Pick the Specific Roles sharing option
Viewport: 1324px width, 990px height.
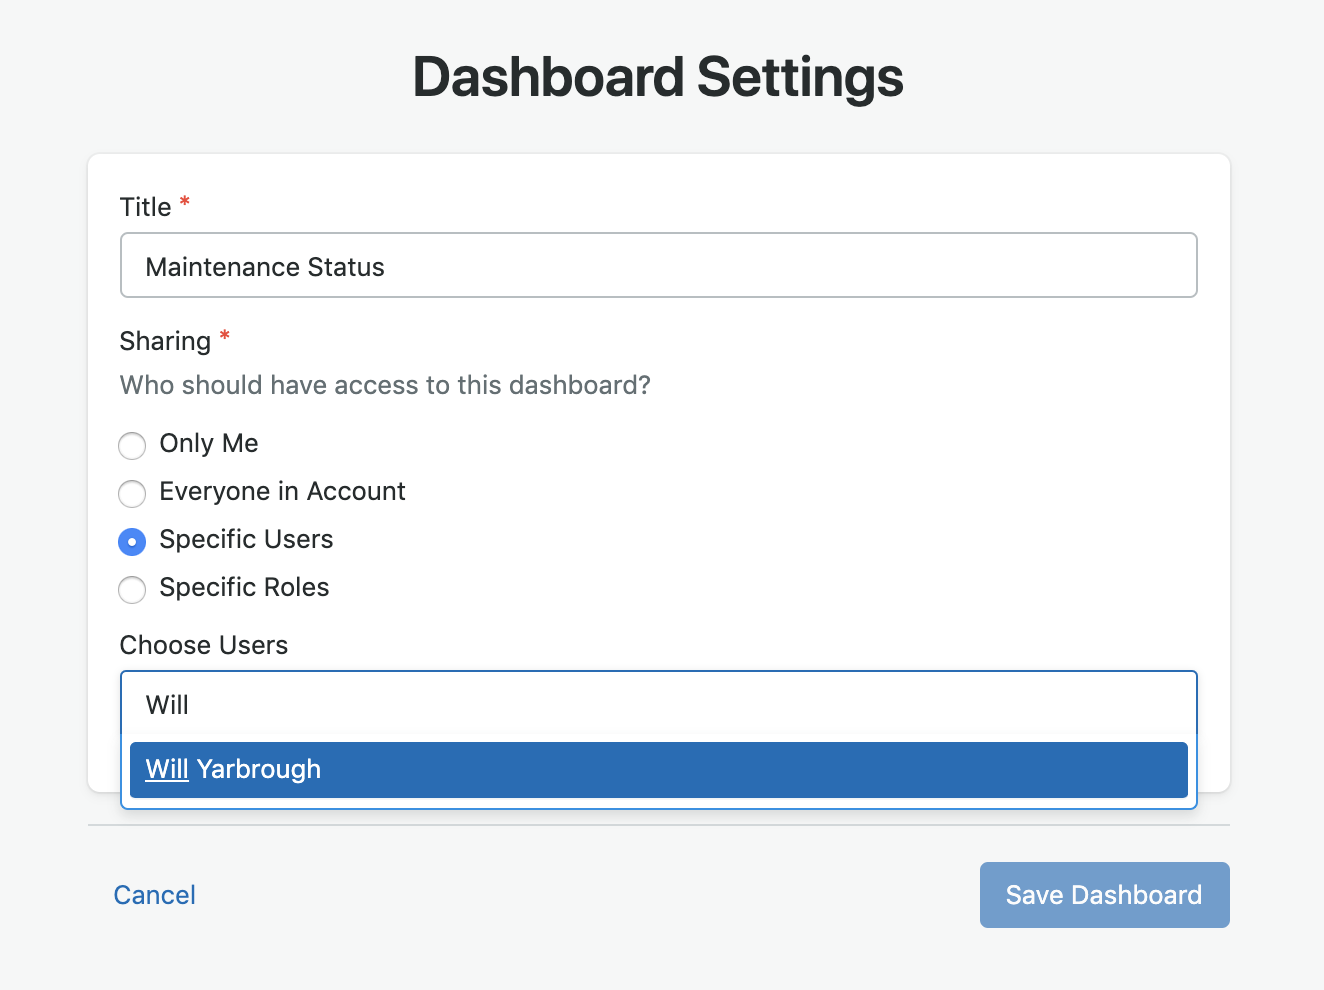point(132,589)
